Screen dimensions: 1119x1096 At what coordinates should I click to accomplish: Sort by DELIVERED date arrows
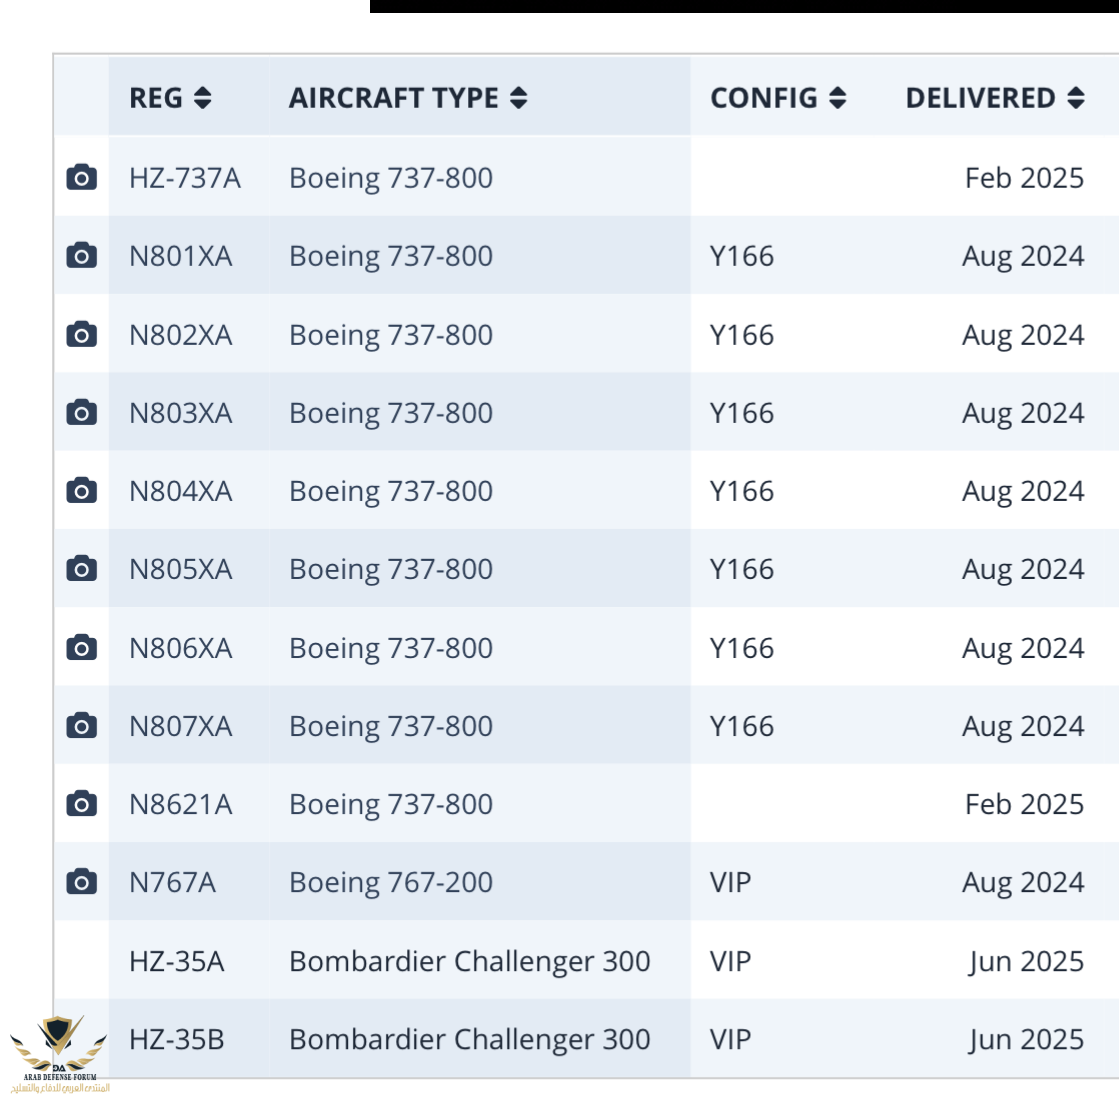pos(1076,98)
